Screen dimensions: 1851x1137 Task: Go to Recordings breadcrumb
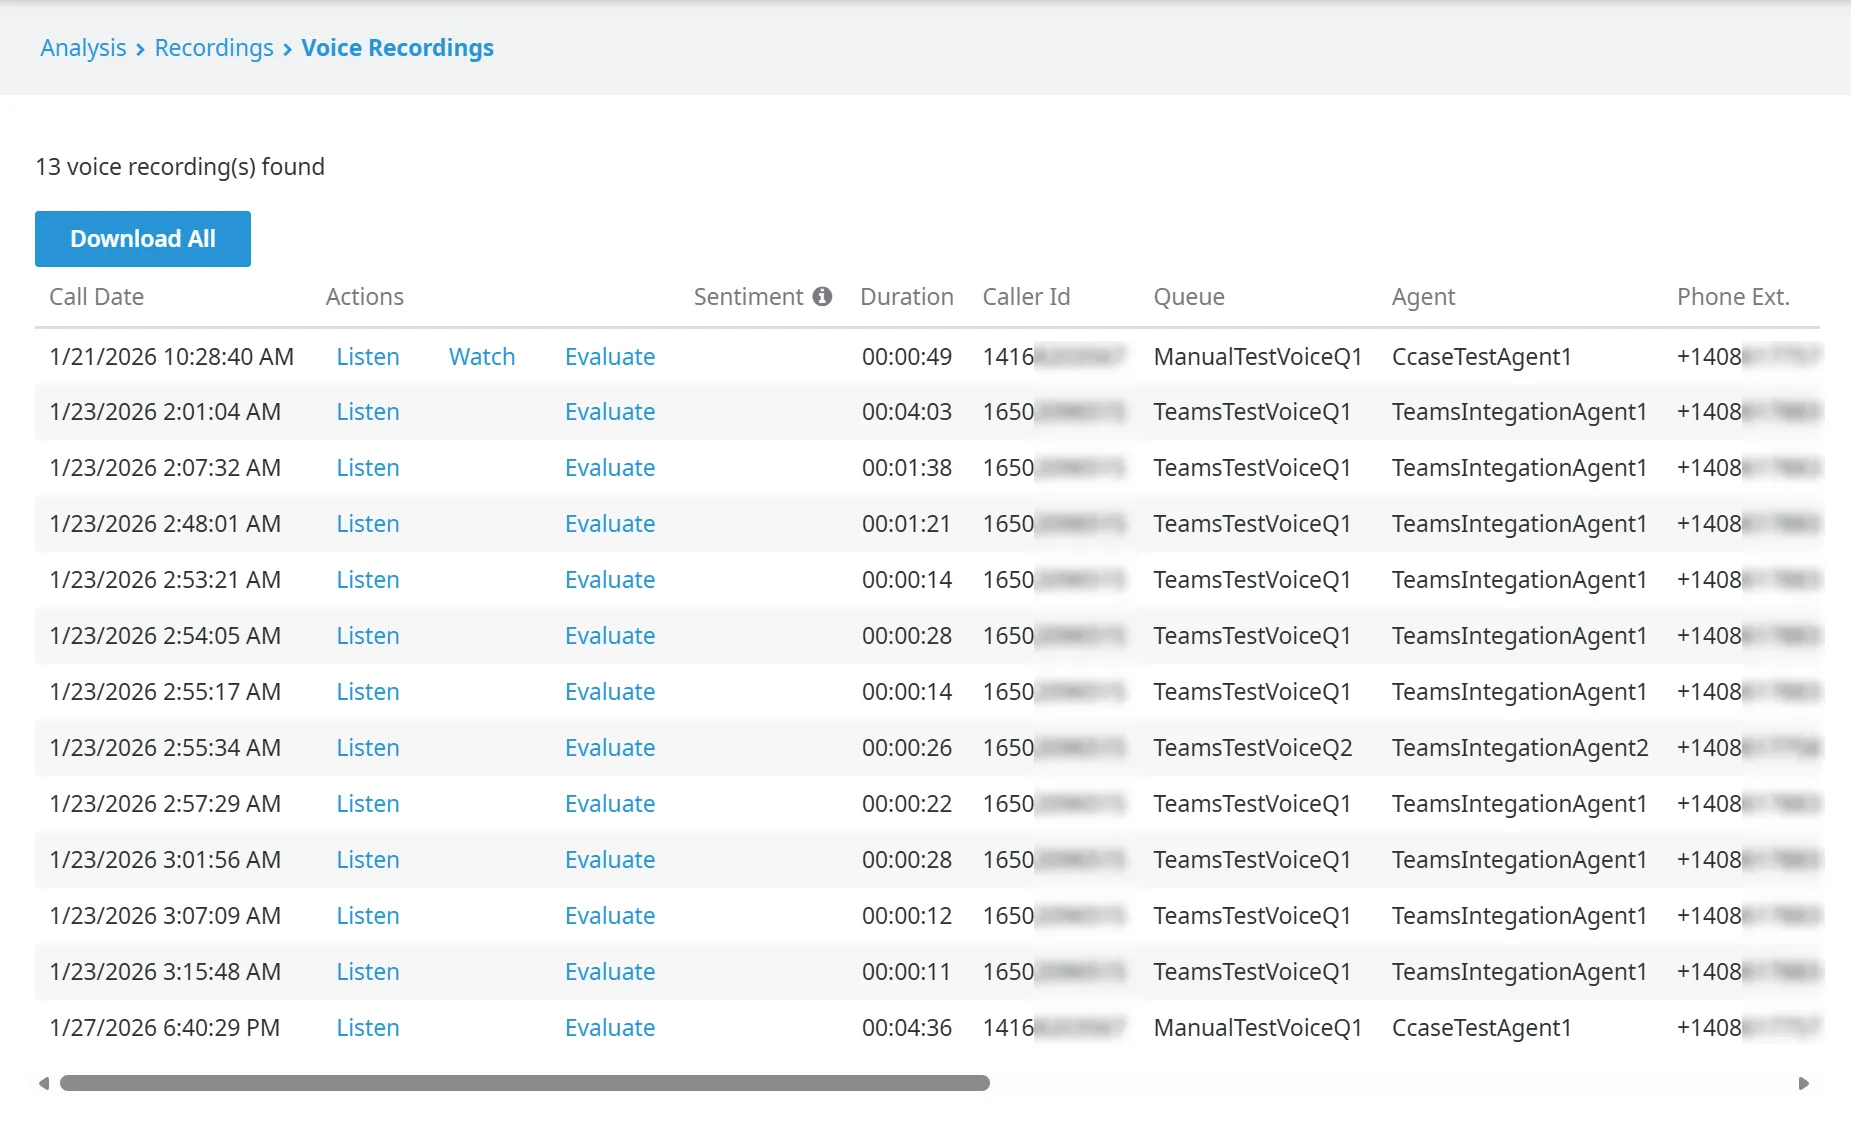click(x=214, y=48)
